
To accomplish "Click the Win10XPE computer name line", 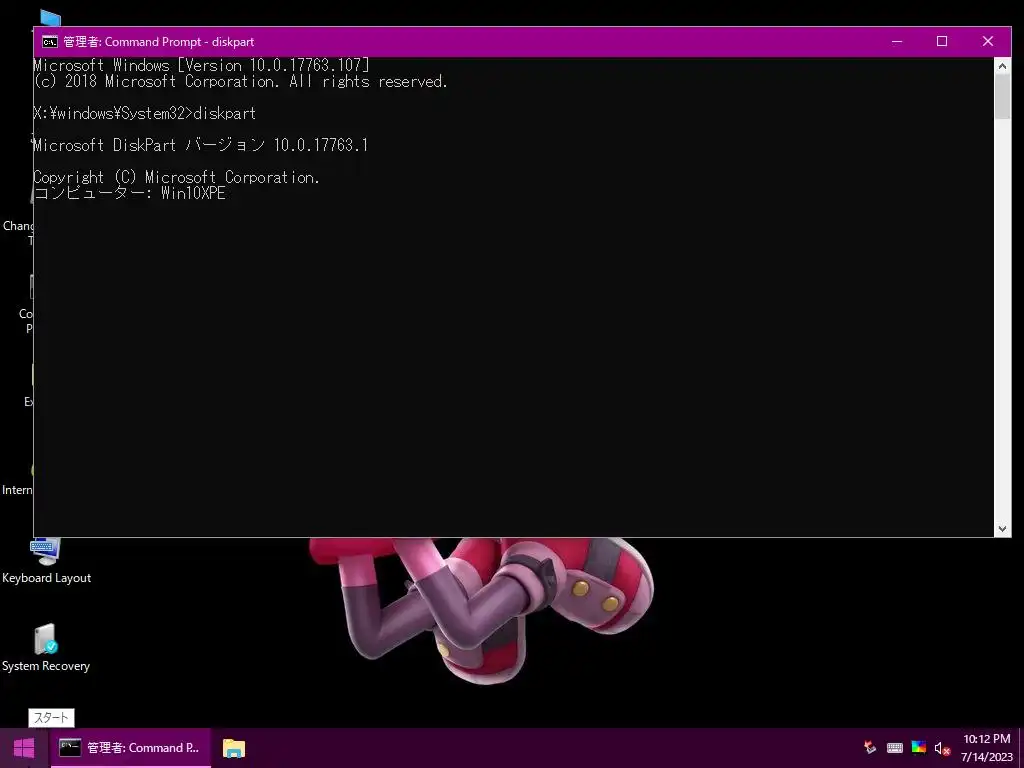I will tap(130, 193).
